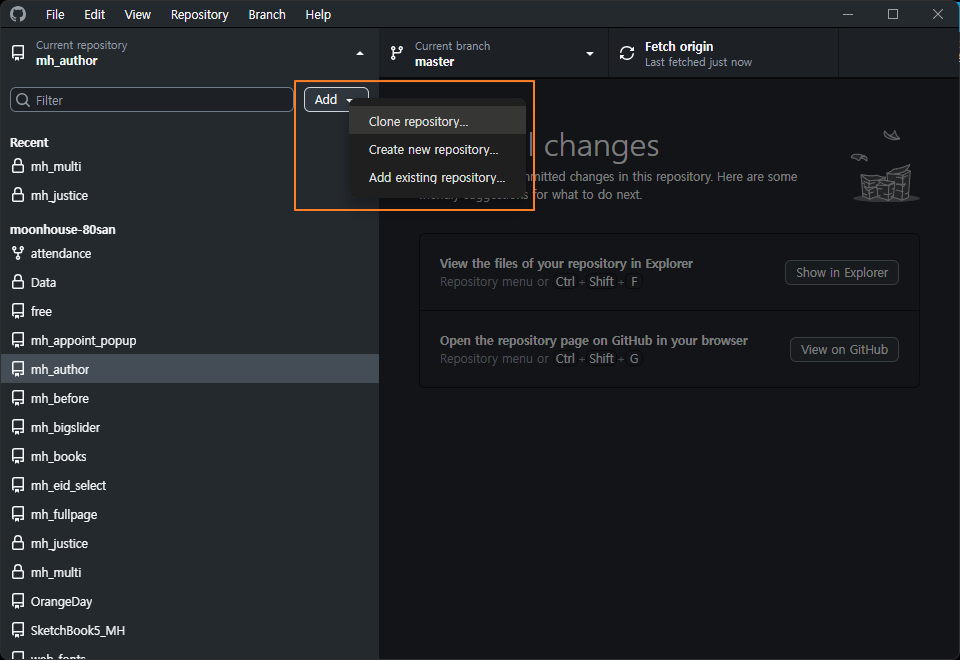Click the repo icon next to OrangeDay

point(18,601)
